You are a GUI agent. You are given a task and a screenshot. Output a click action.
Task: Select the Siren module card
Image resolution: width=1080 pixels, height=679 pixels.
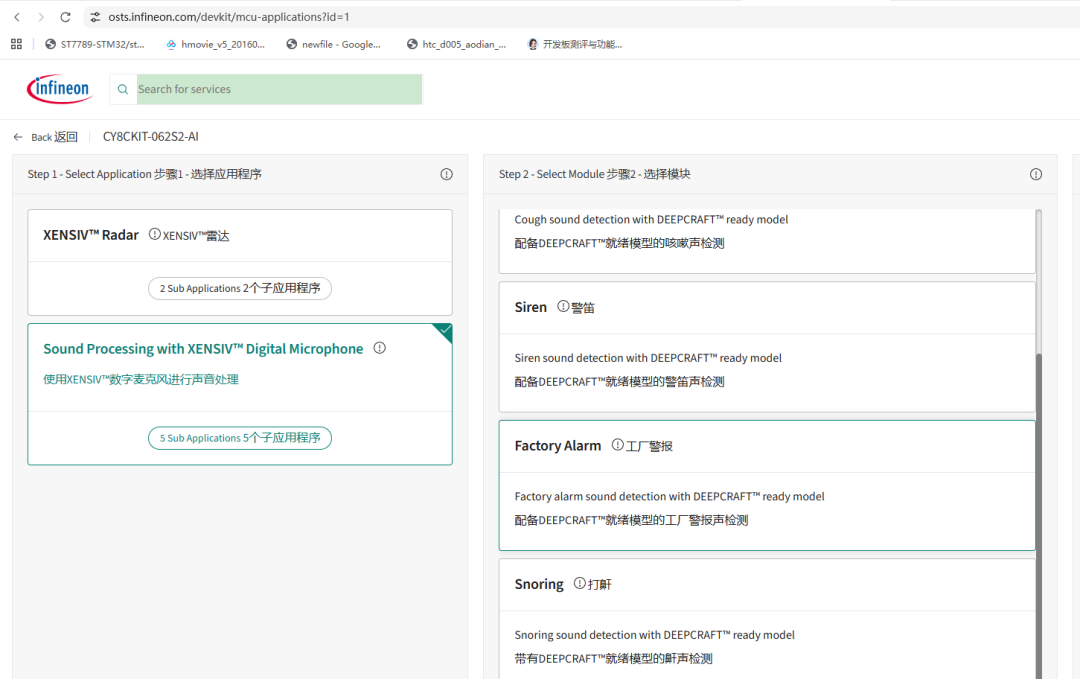767,347
